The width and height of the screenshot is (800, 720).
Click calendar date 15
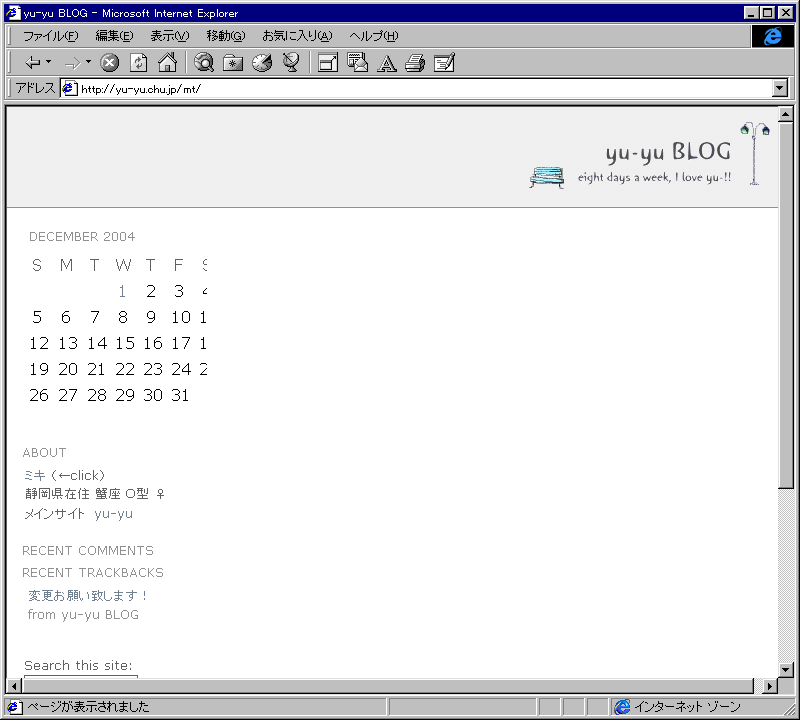pos(124,343)
